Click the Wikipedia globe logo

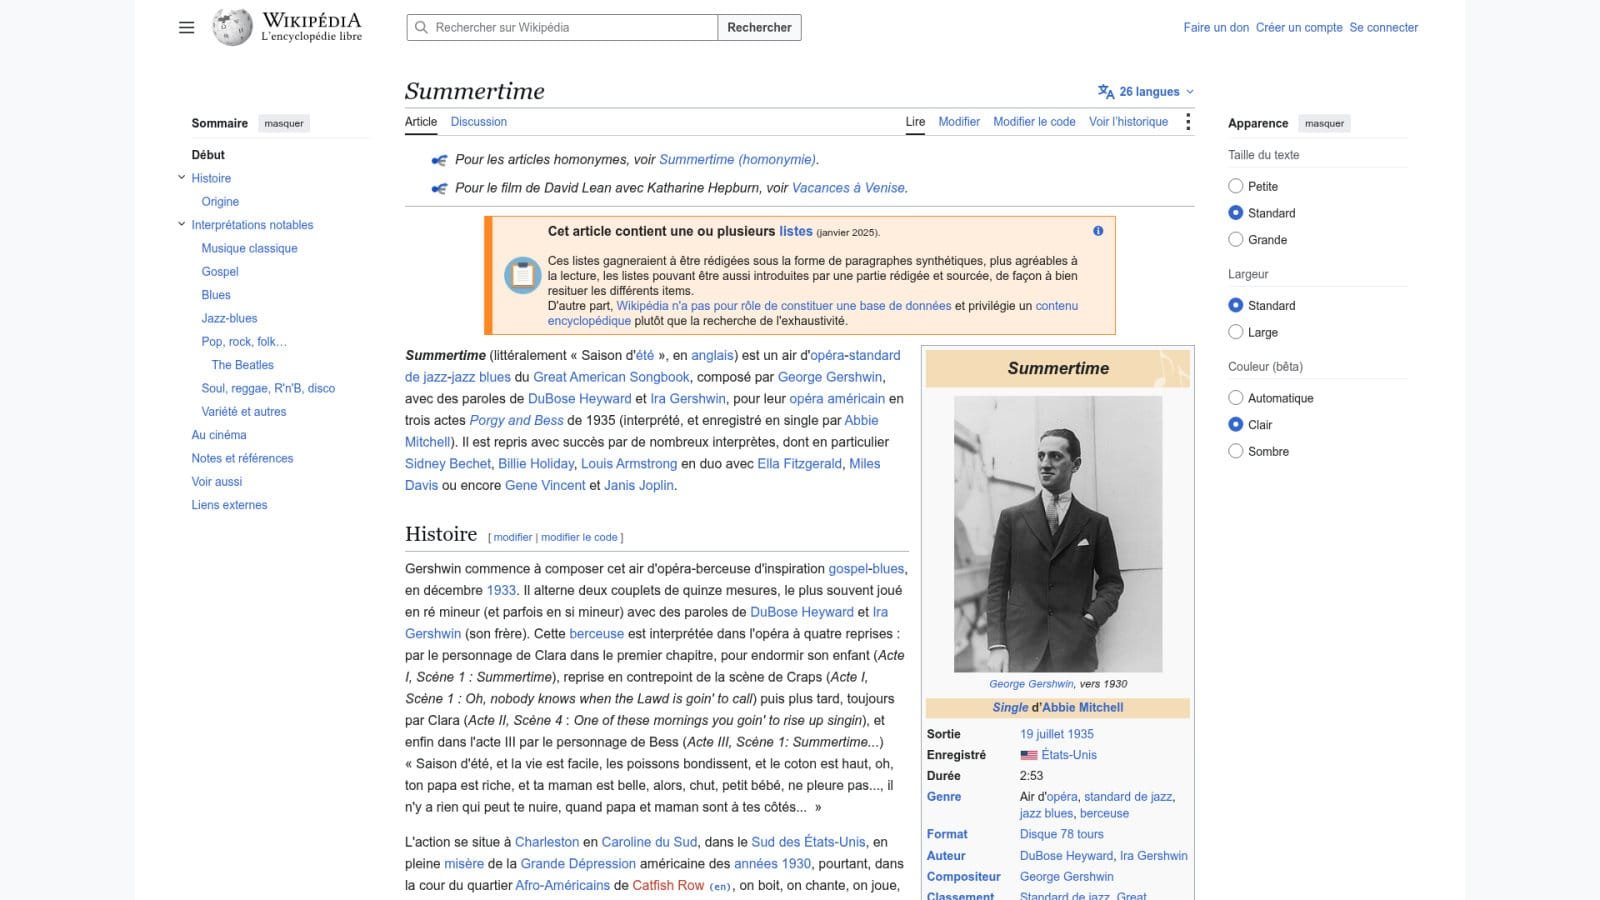[232, 27]
